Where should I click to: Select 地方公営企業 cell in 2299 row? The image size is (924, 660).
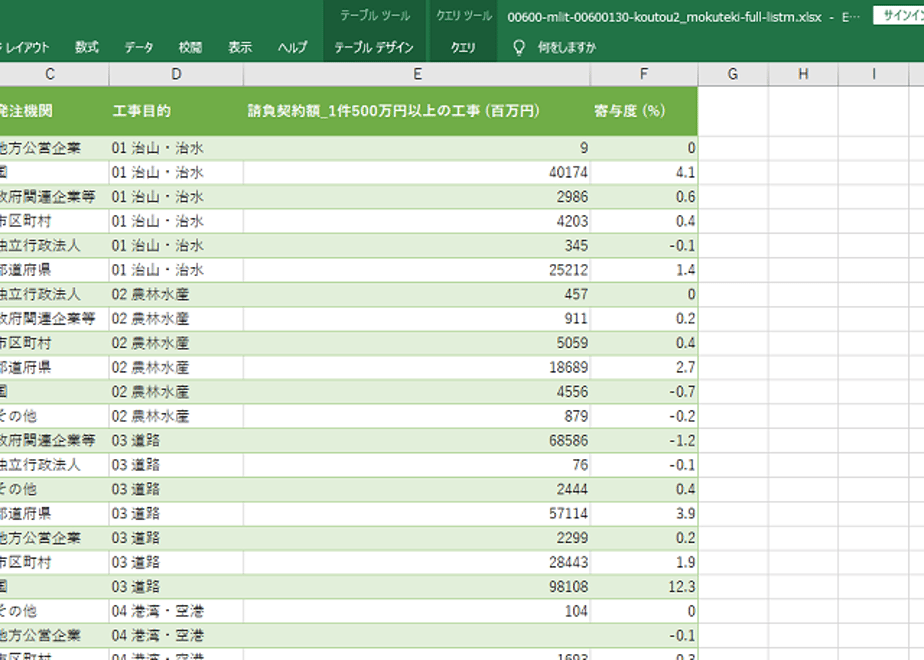click(54, 538)
